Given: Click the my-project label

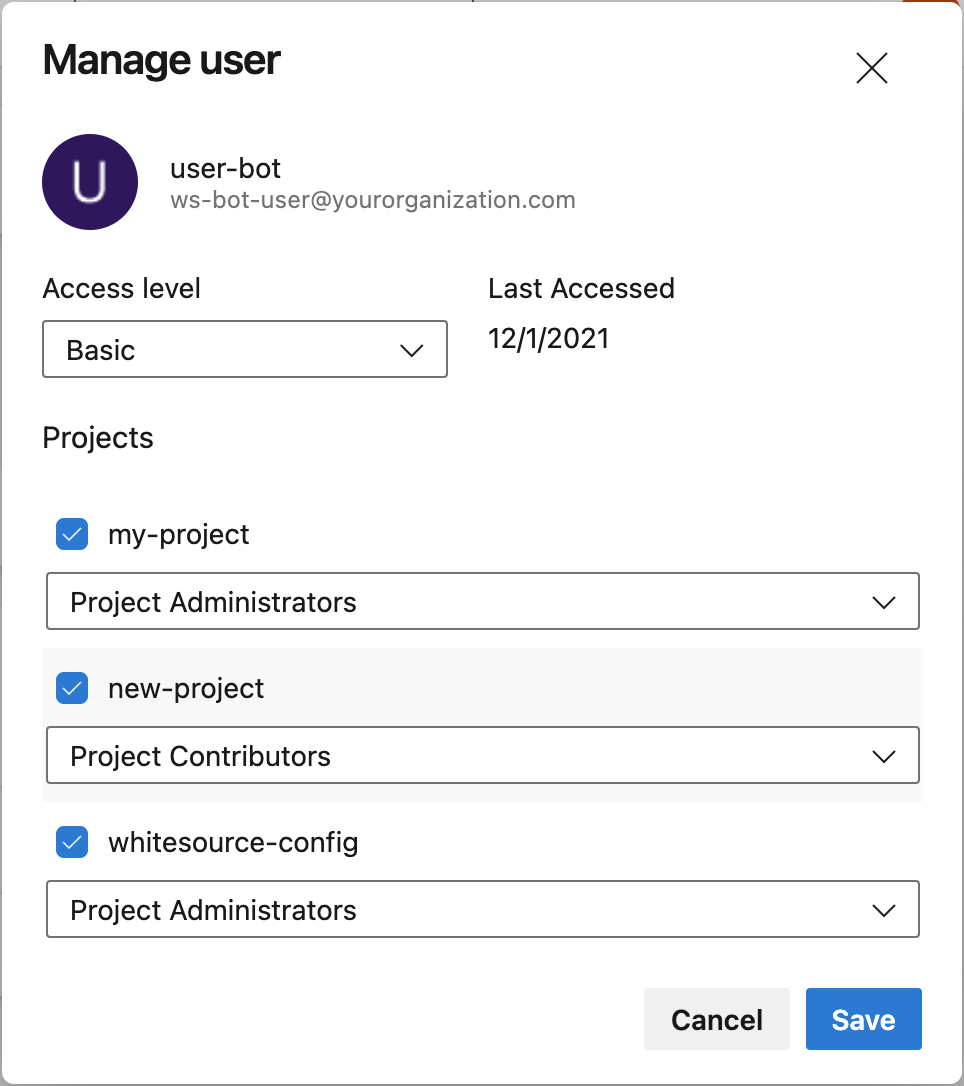Looking at the screenshot, I should (179, 535).
